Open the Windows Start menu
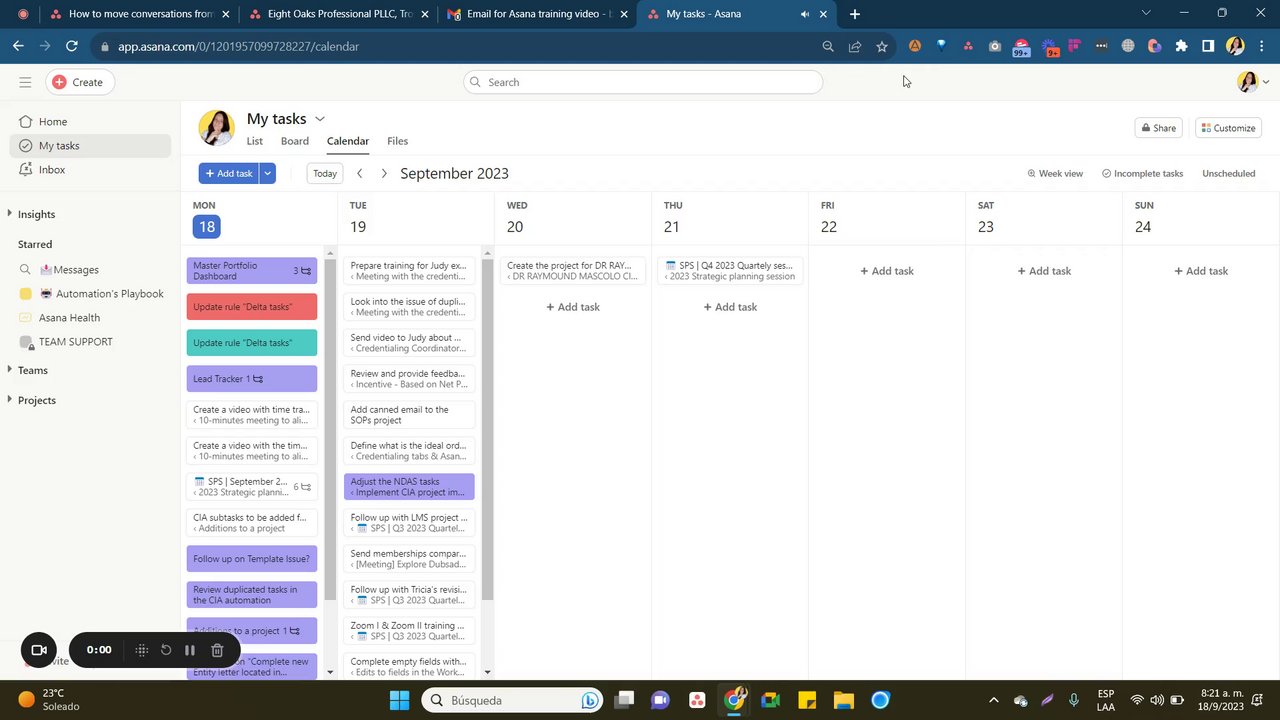This screenshot has width=1280, height=720. 399,700
